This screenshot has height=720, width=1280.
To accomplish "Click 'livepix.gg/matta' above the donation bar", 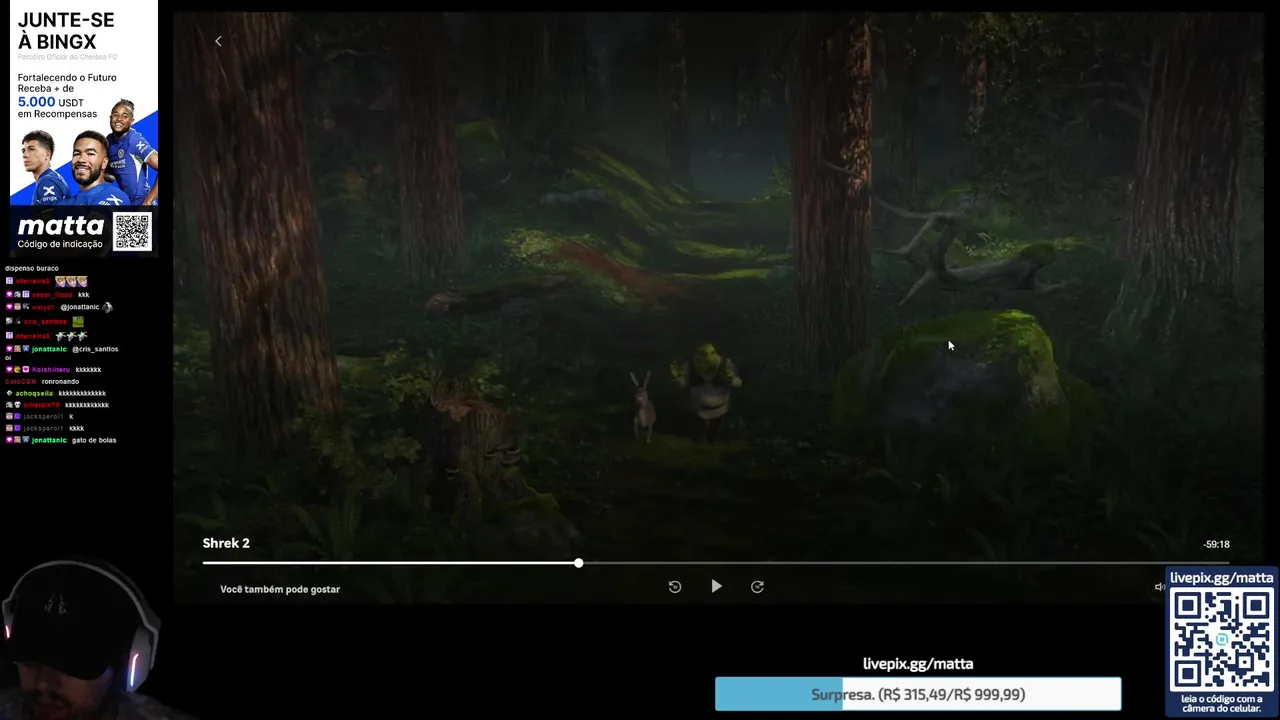I will (918, 664).
